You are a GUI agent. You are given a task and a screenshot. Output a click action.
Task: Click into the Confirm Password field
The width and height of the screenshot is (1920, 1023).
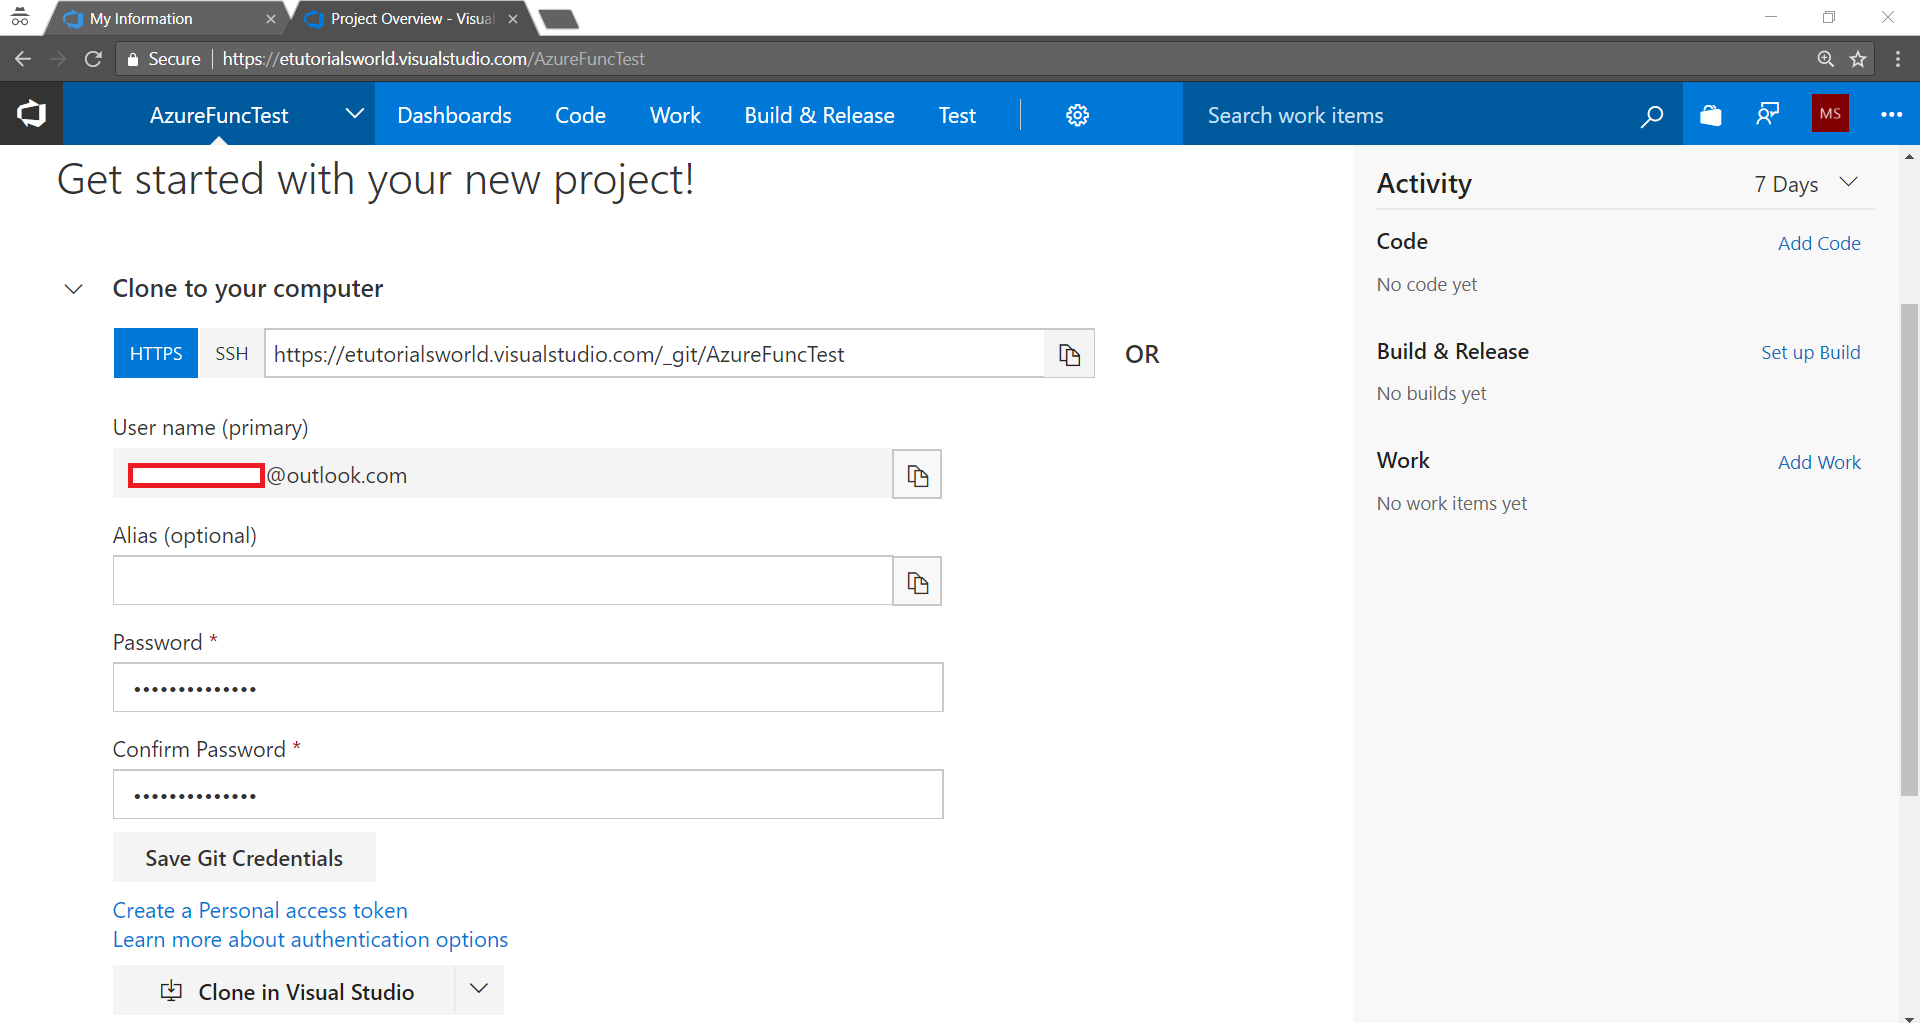point(528,794)
